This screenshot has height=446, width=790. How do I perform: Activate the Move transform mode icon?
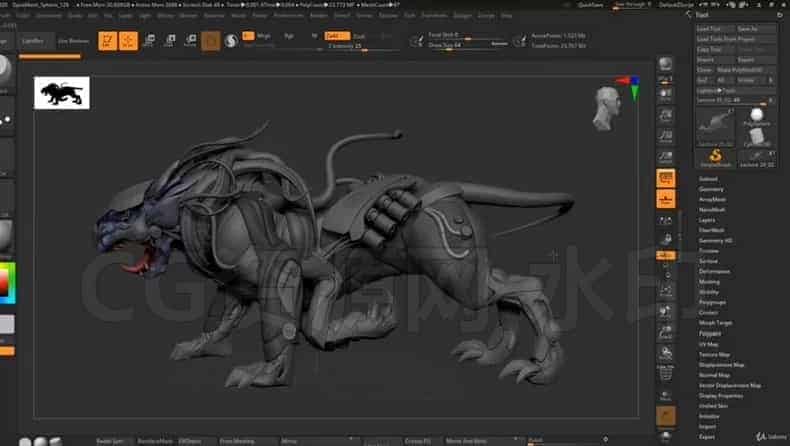150,41
